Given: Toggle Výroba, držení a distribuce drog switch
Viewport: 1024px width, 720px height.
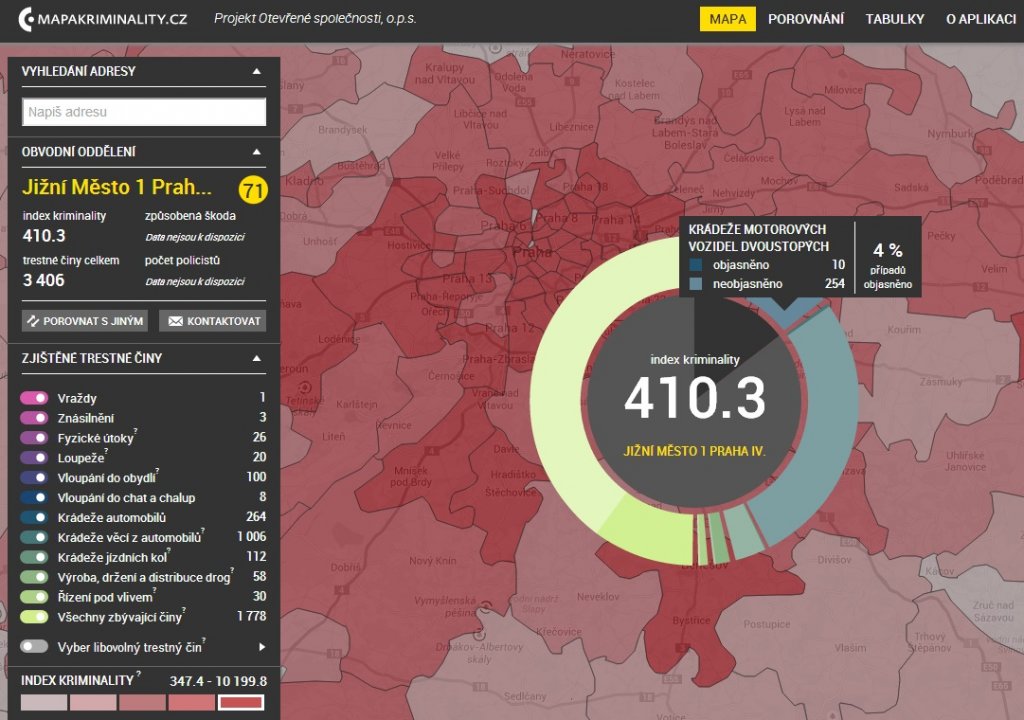Looking at the screenshot, I should point(34,577).
